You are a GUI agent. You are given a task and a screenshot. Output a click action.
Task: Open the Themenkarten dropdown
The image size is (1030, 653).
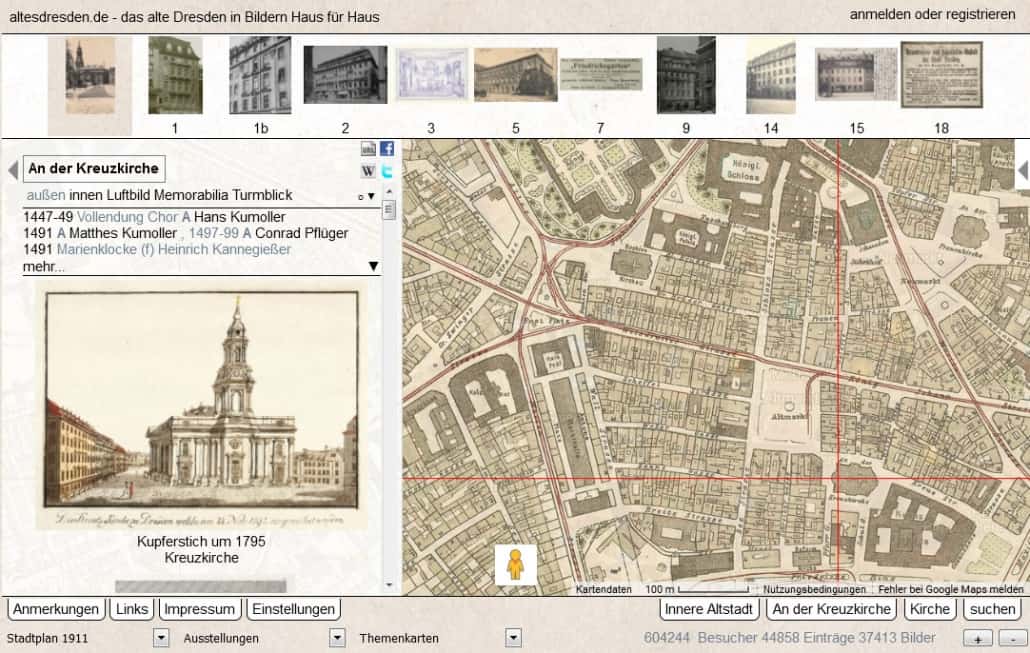[513, 638]
